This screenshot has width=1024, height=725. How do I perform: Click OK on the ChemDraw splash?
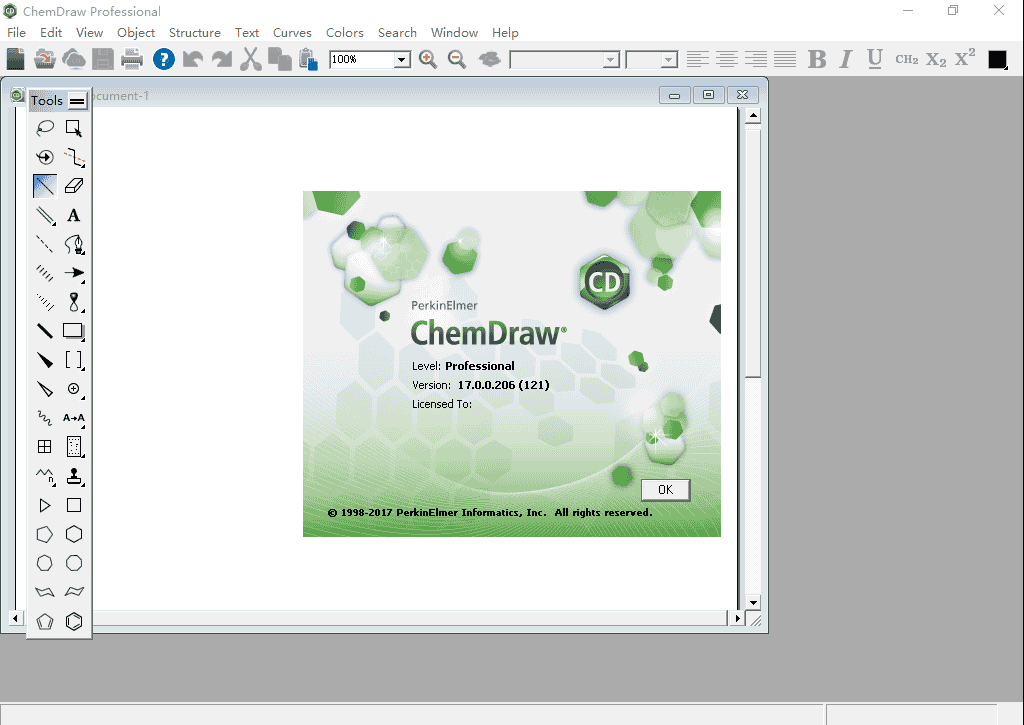pyautogui.click(x=665, y=489)
